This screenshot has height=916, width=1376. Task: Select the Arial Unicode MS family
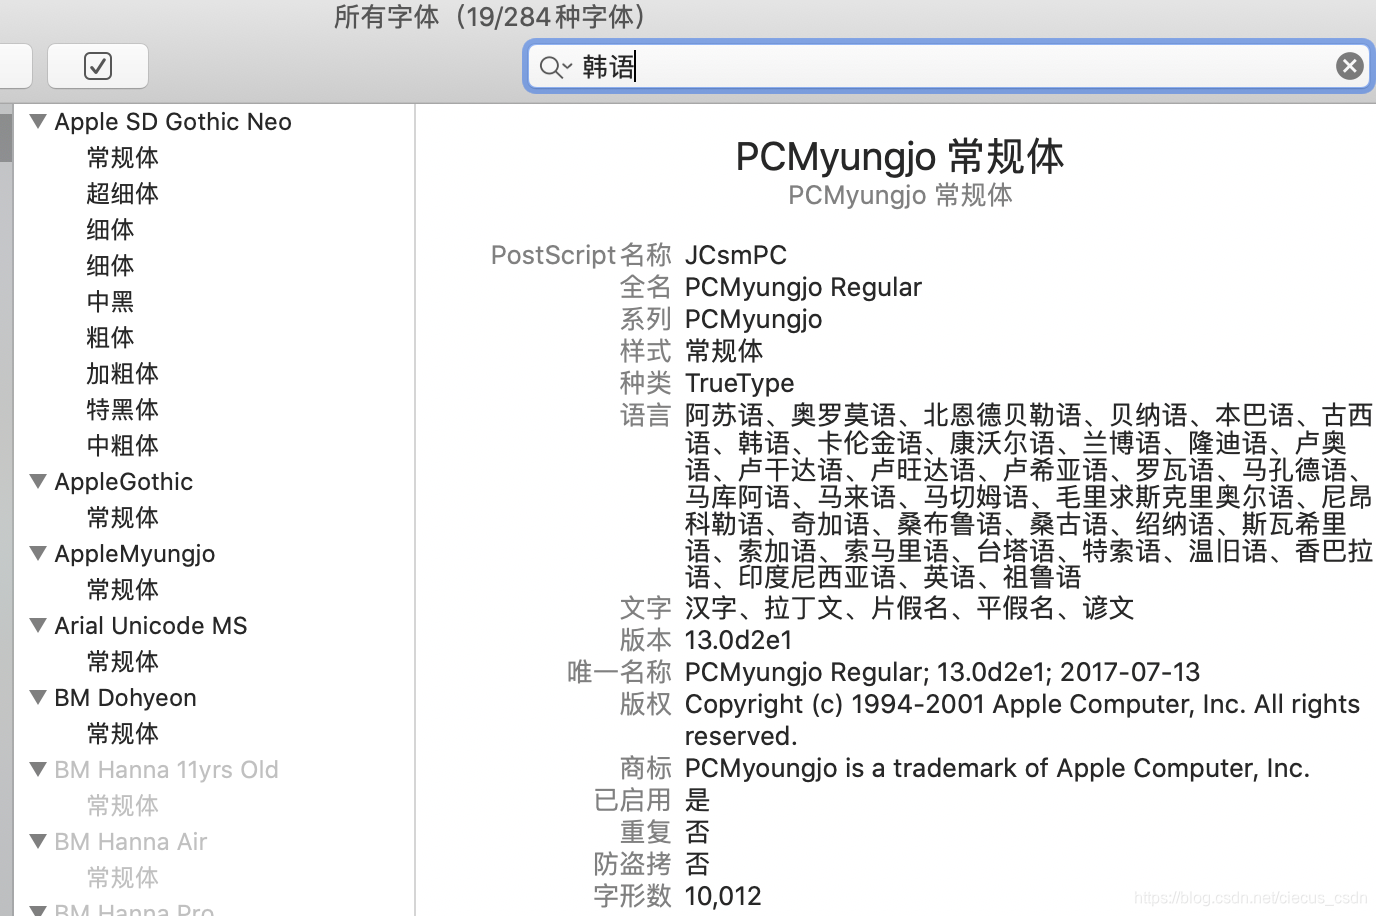(x=151, y=626)
